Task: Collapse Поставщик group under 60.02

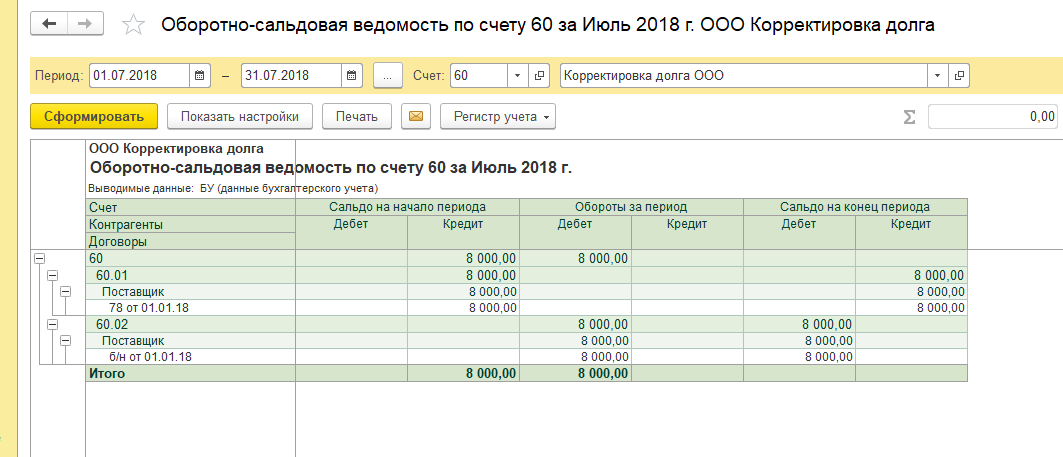Action: tap(66, 340)
